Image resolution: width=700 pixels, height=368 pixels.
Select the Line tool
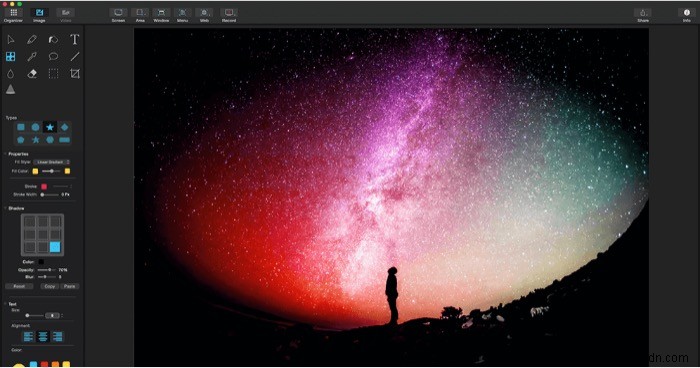[x=75, y=57]
